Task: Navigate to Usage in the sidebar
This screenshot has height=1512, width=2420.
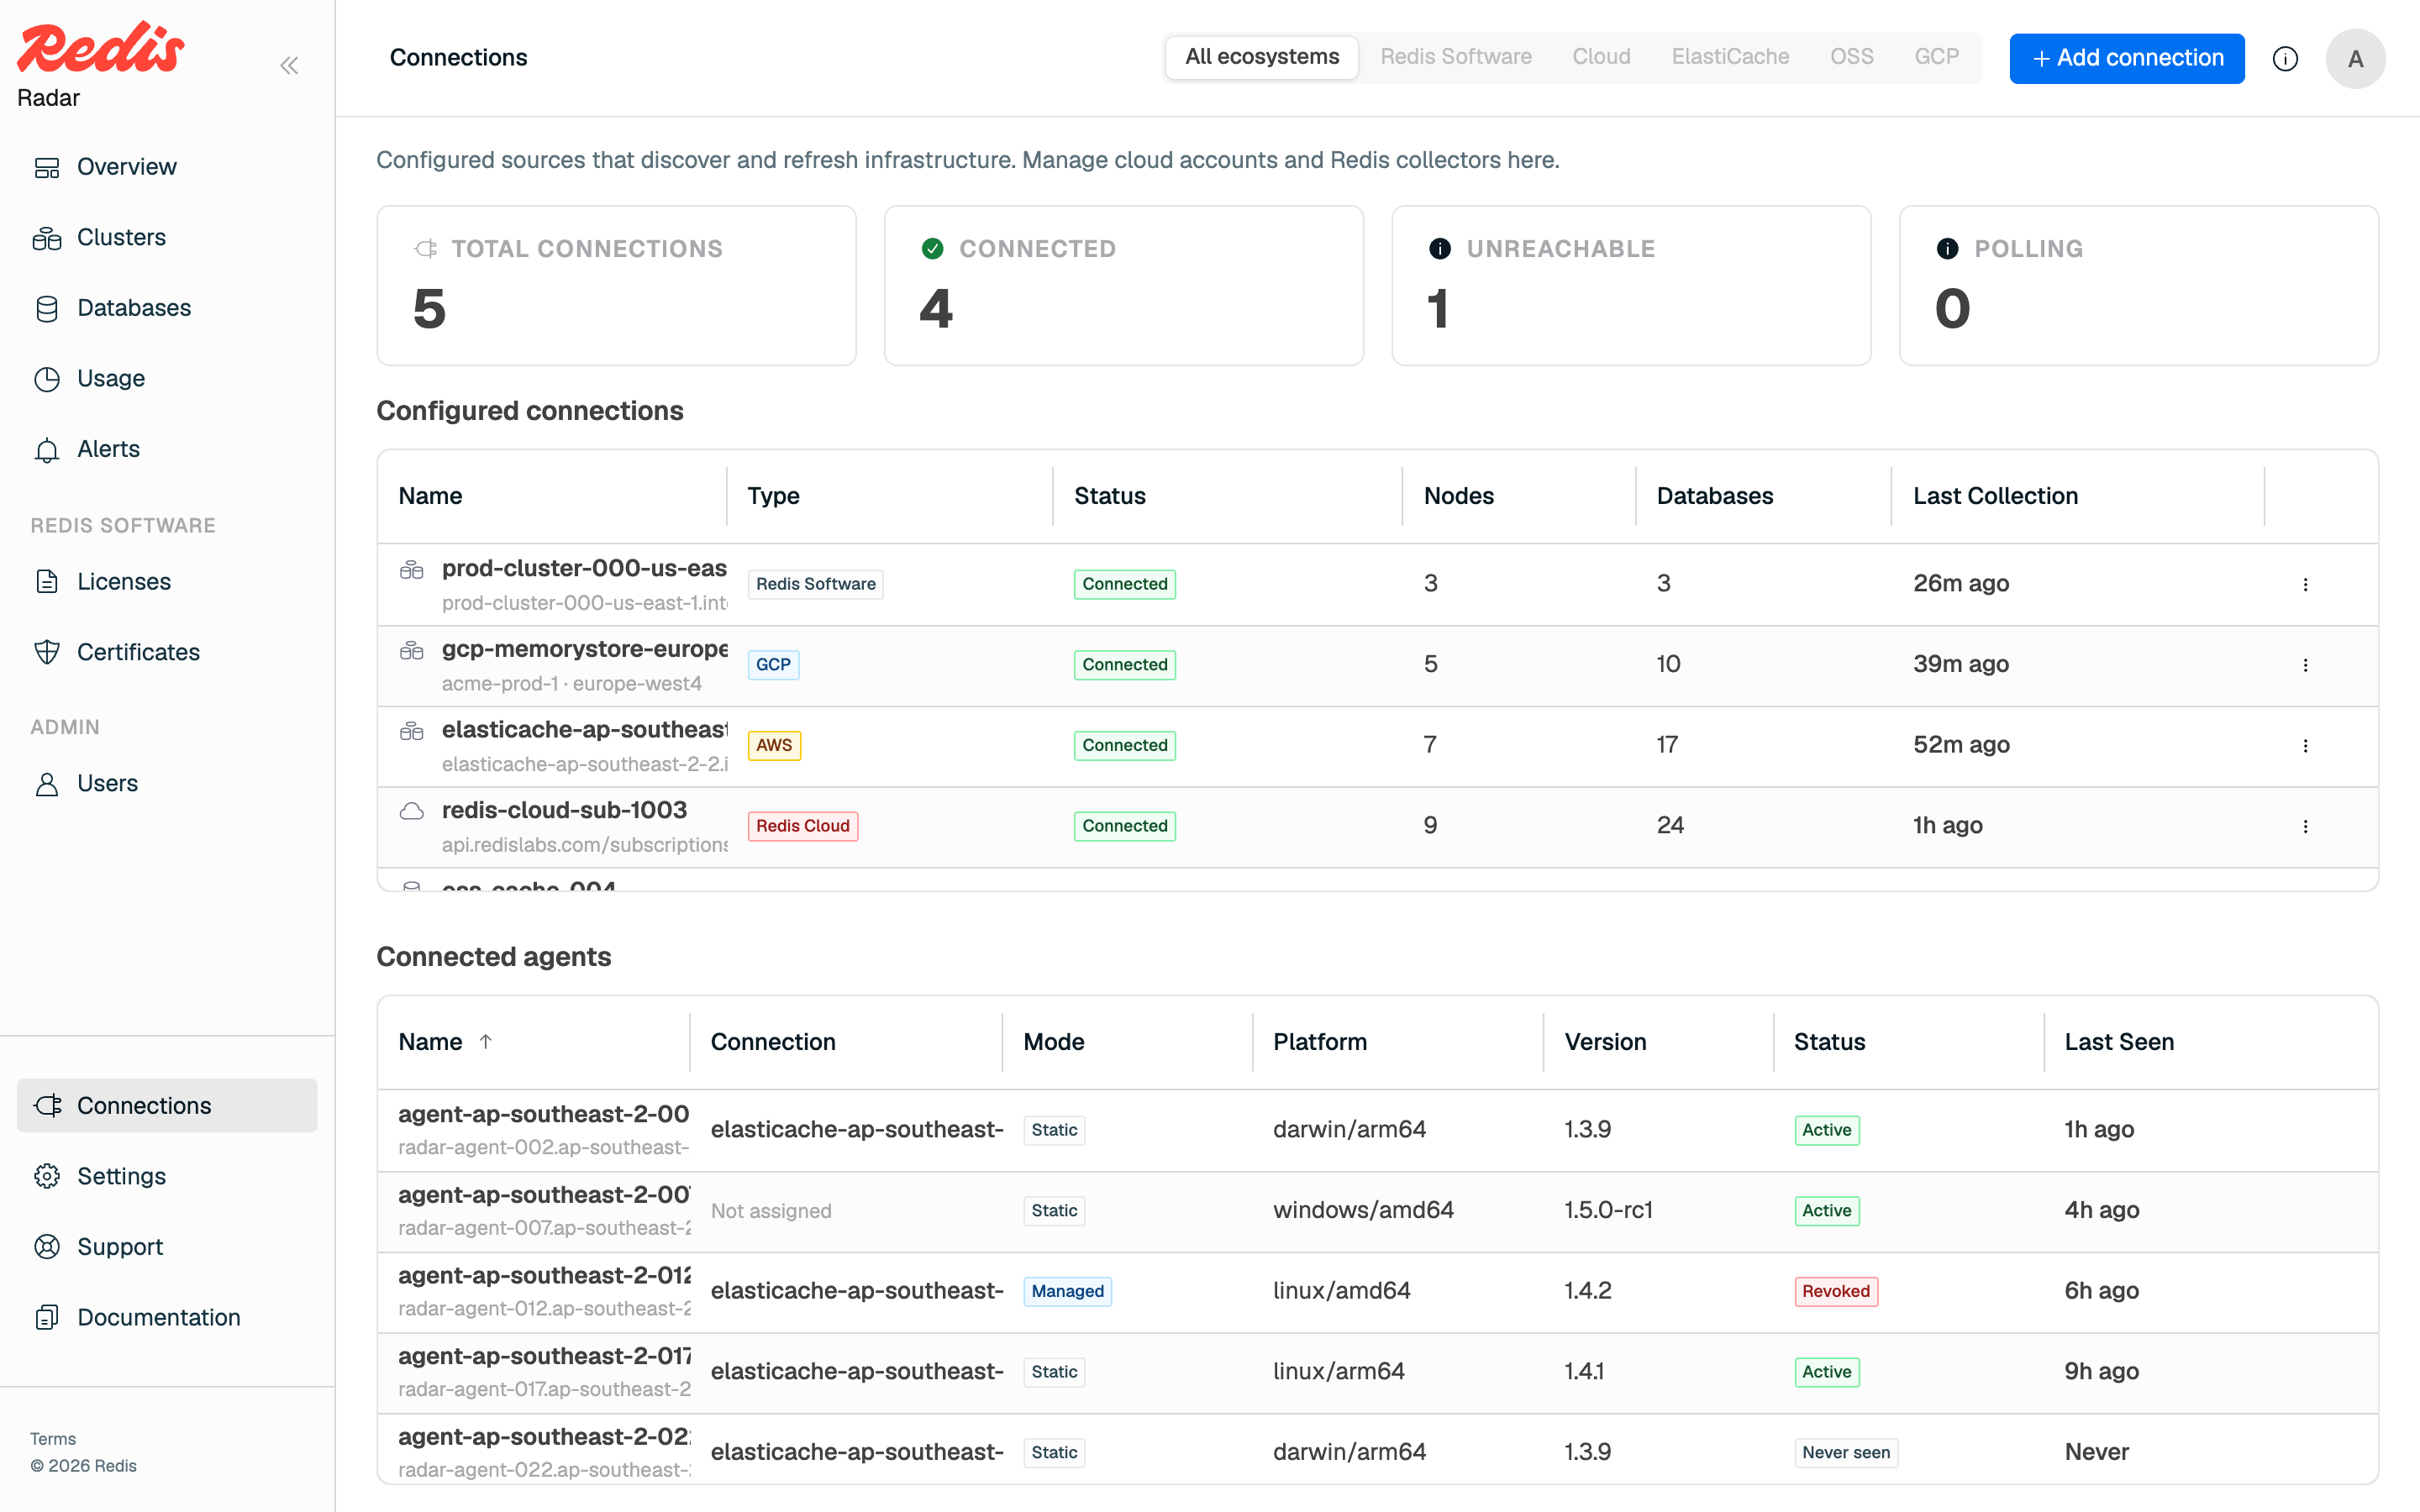Action: 167,378
